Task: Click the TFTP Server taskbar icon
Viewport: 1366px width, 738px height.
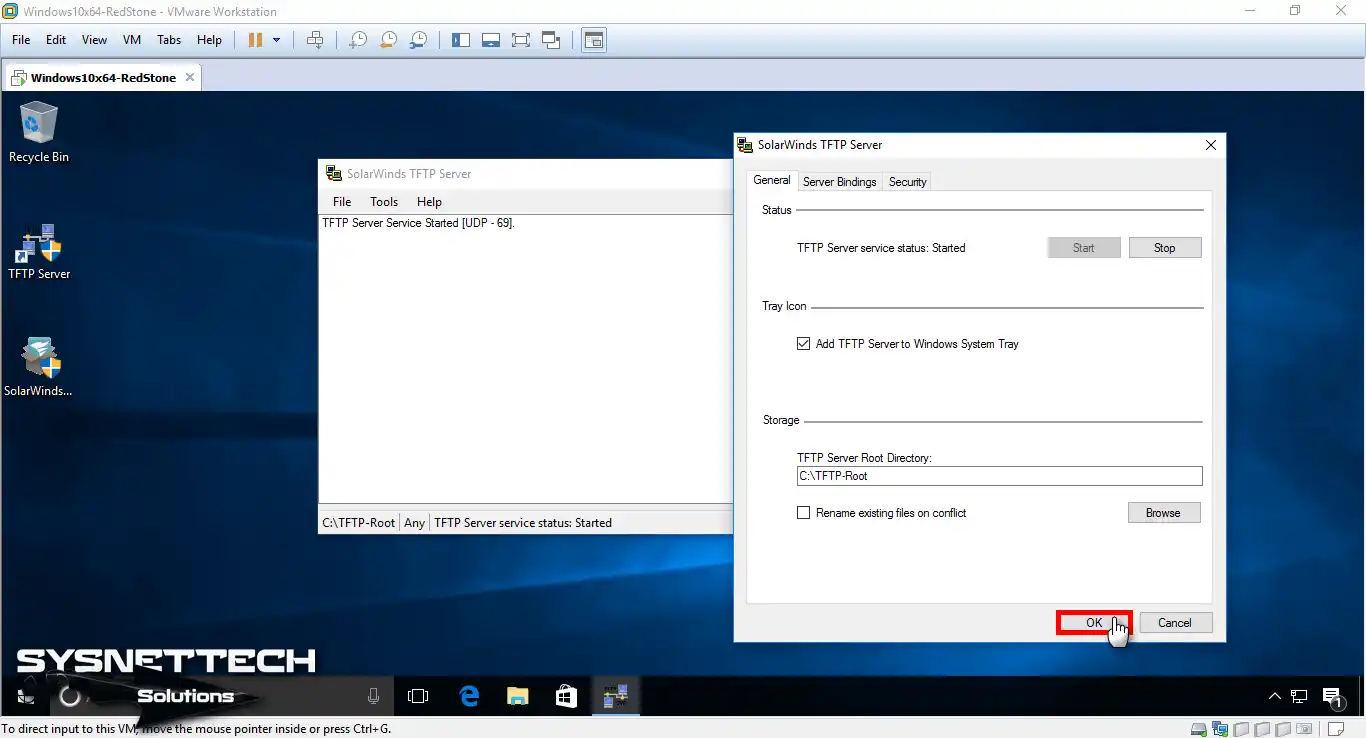Action: tap(615, 696)
